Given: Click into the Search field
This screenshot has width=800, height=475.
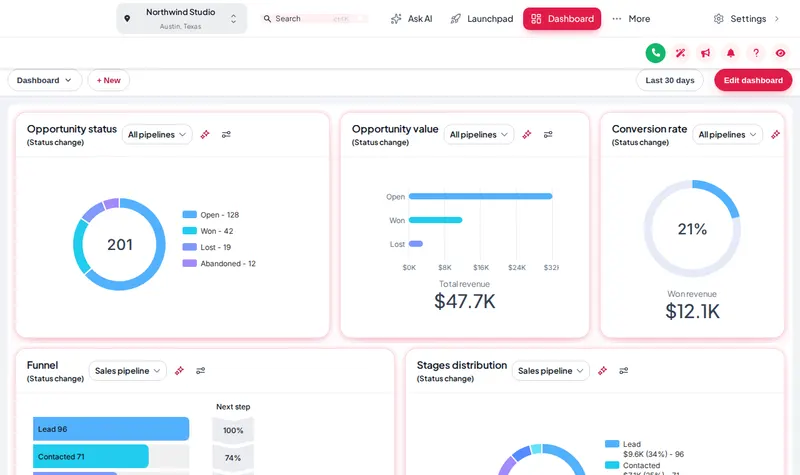Looking at the screenshot, I should (314, 19).
